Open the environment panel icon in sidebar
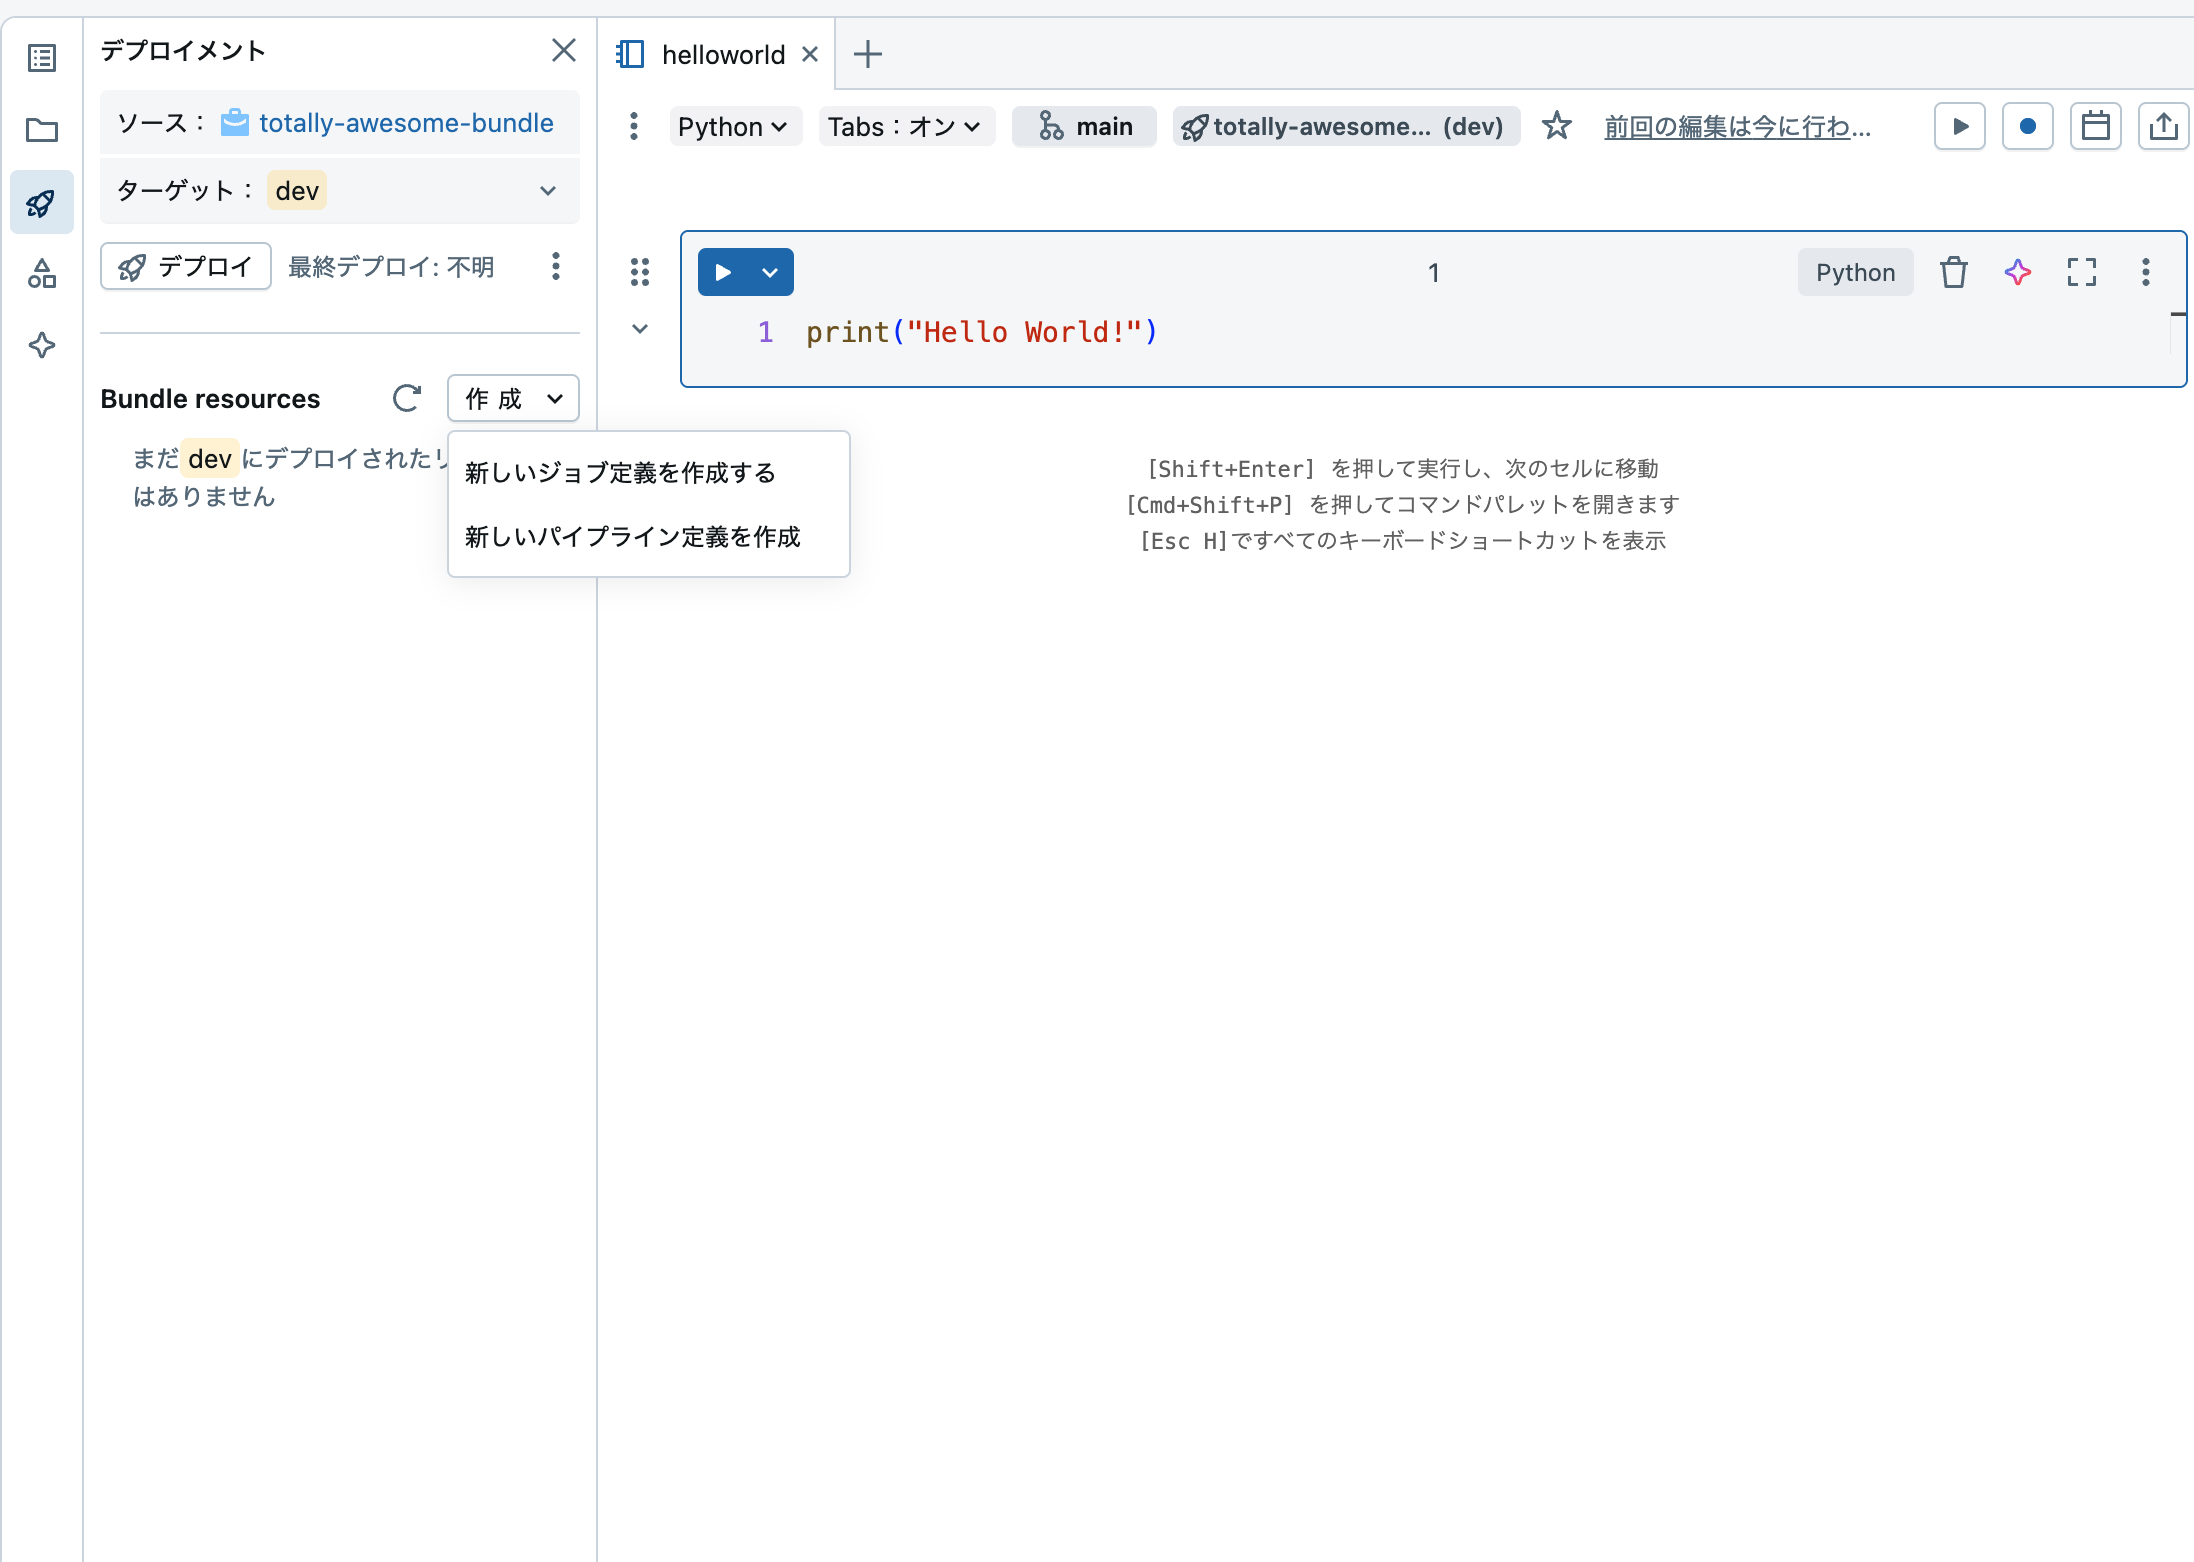The height and width of the screenshot is (1562, 2194). point(41,274)
